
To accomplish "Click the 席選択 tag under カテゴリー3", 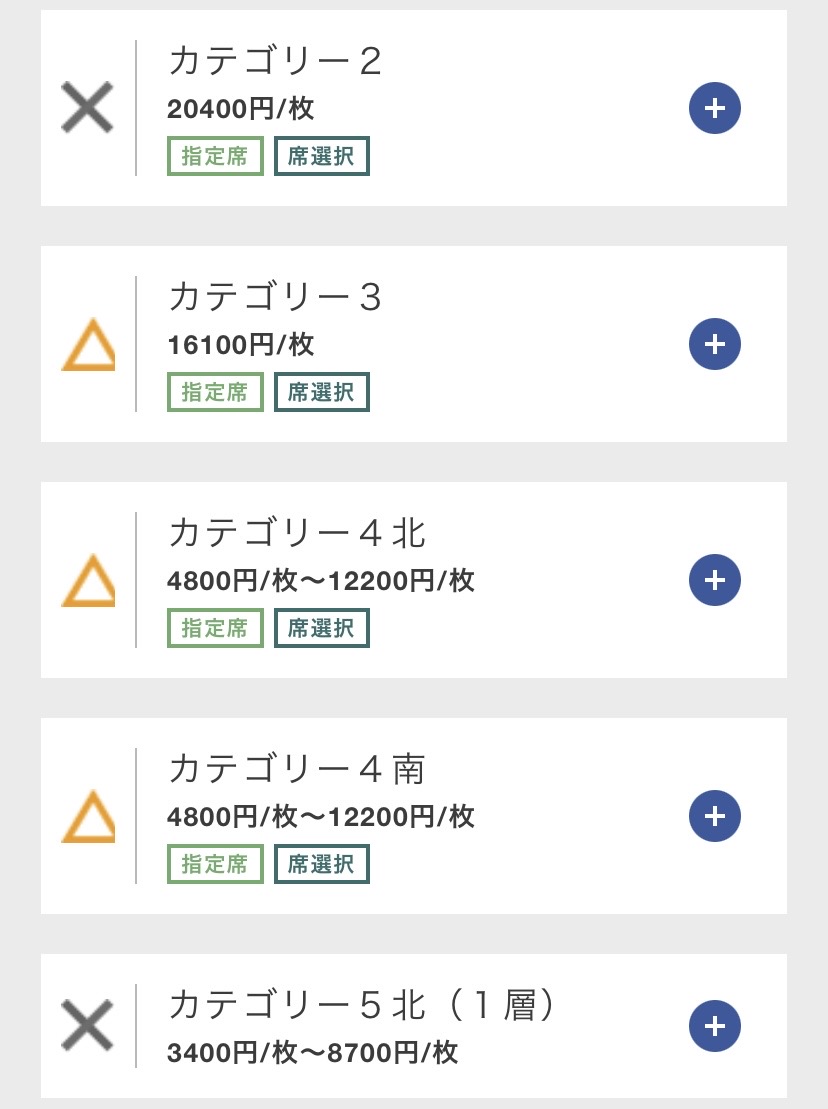I will coord(322,393).
